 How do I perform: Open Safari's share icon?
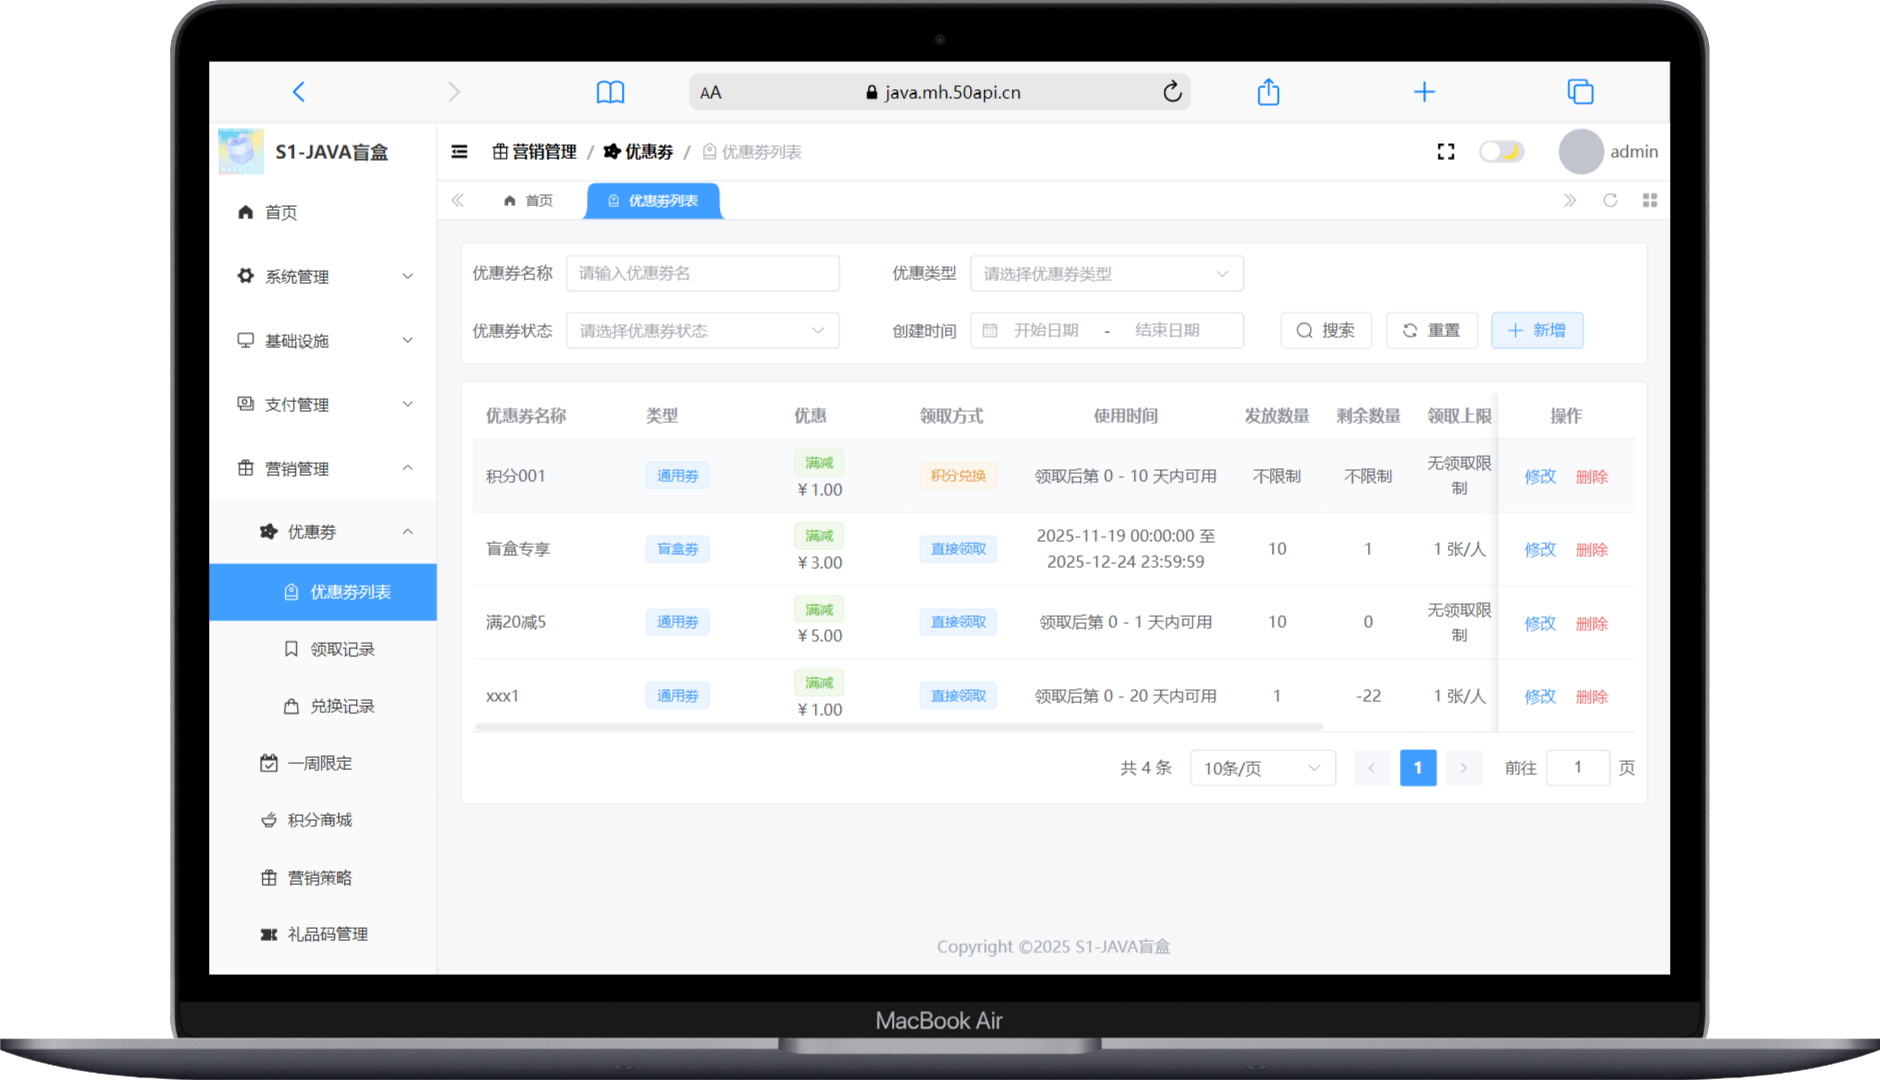tap(1268, 91)
